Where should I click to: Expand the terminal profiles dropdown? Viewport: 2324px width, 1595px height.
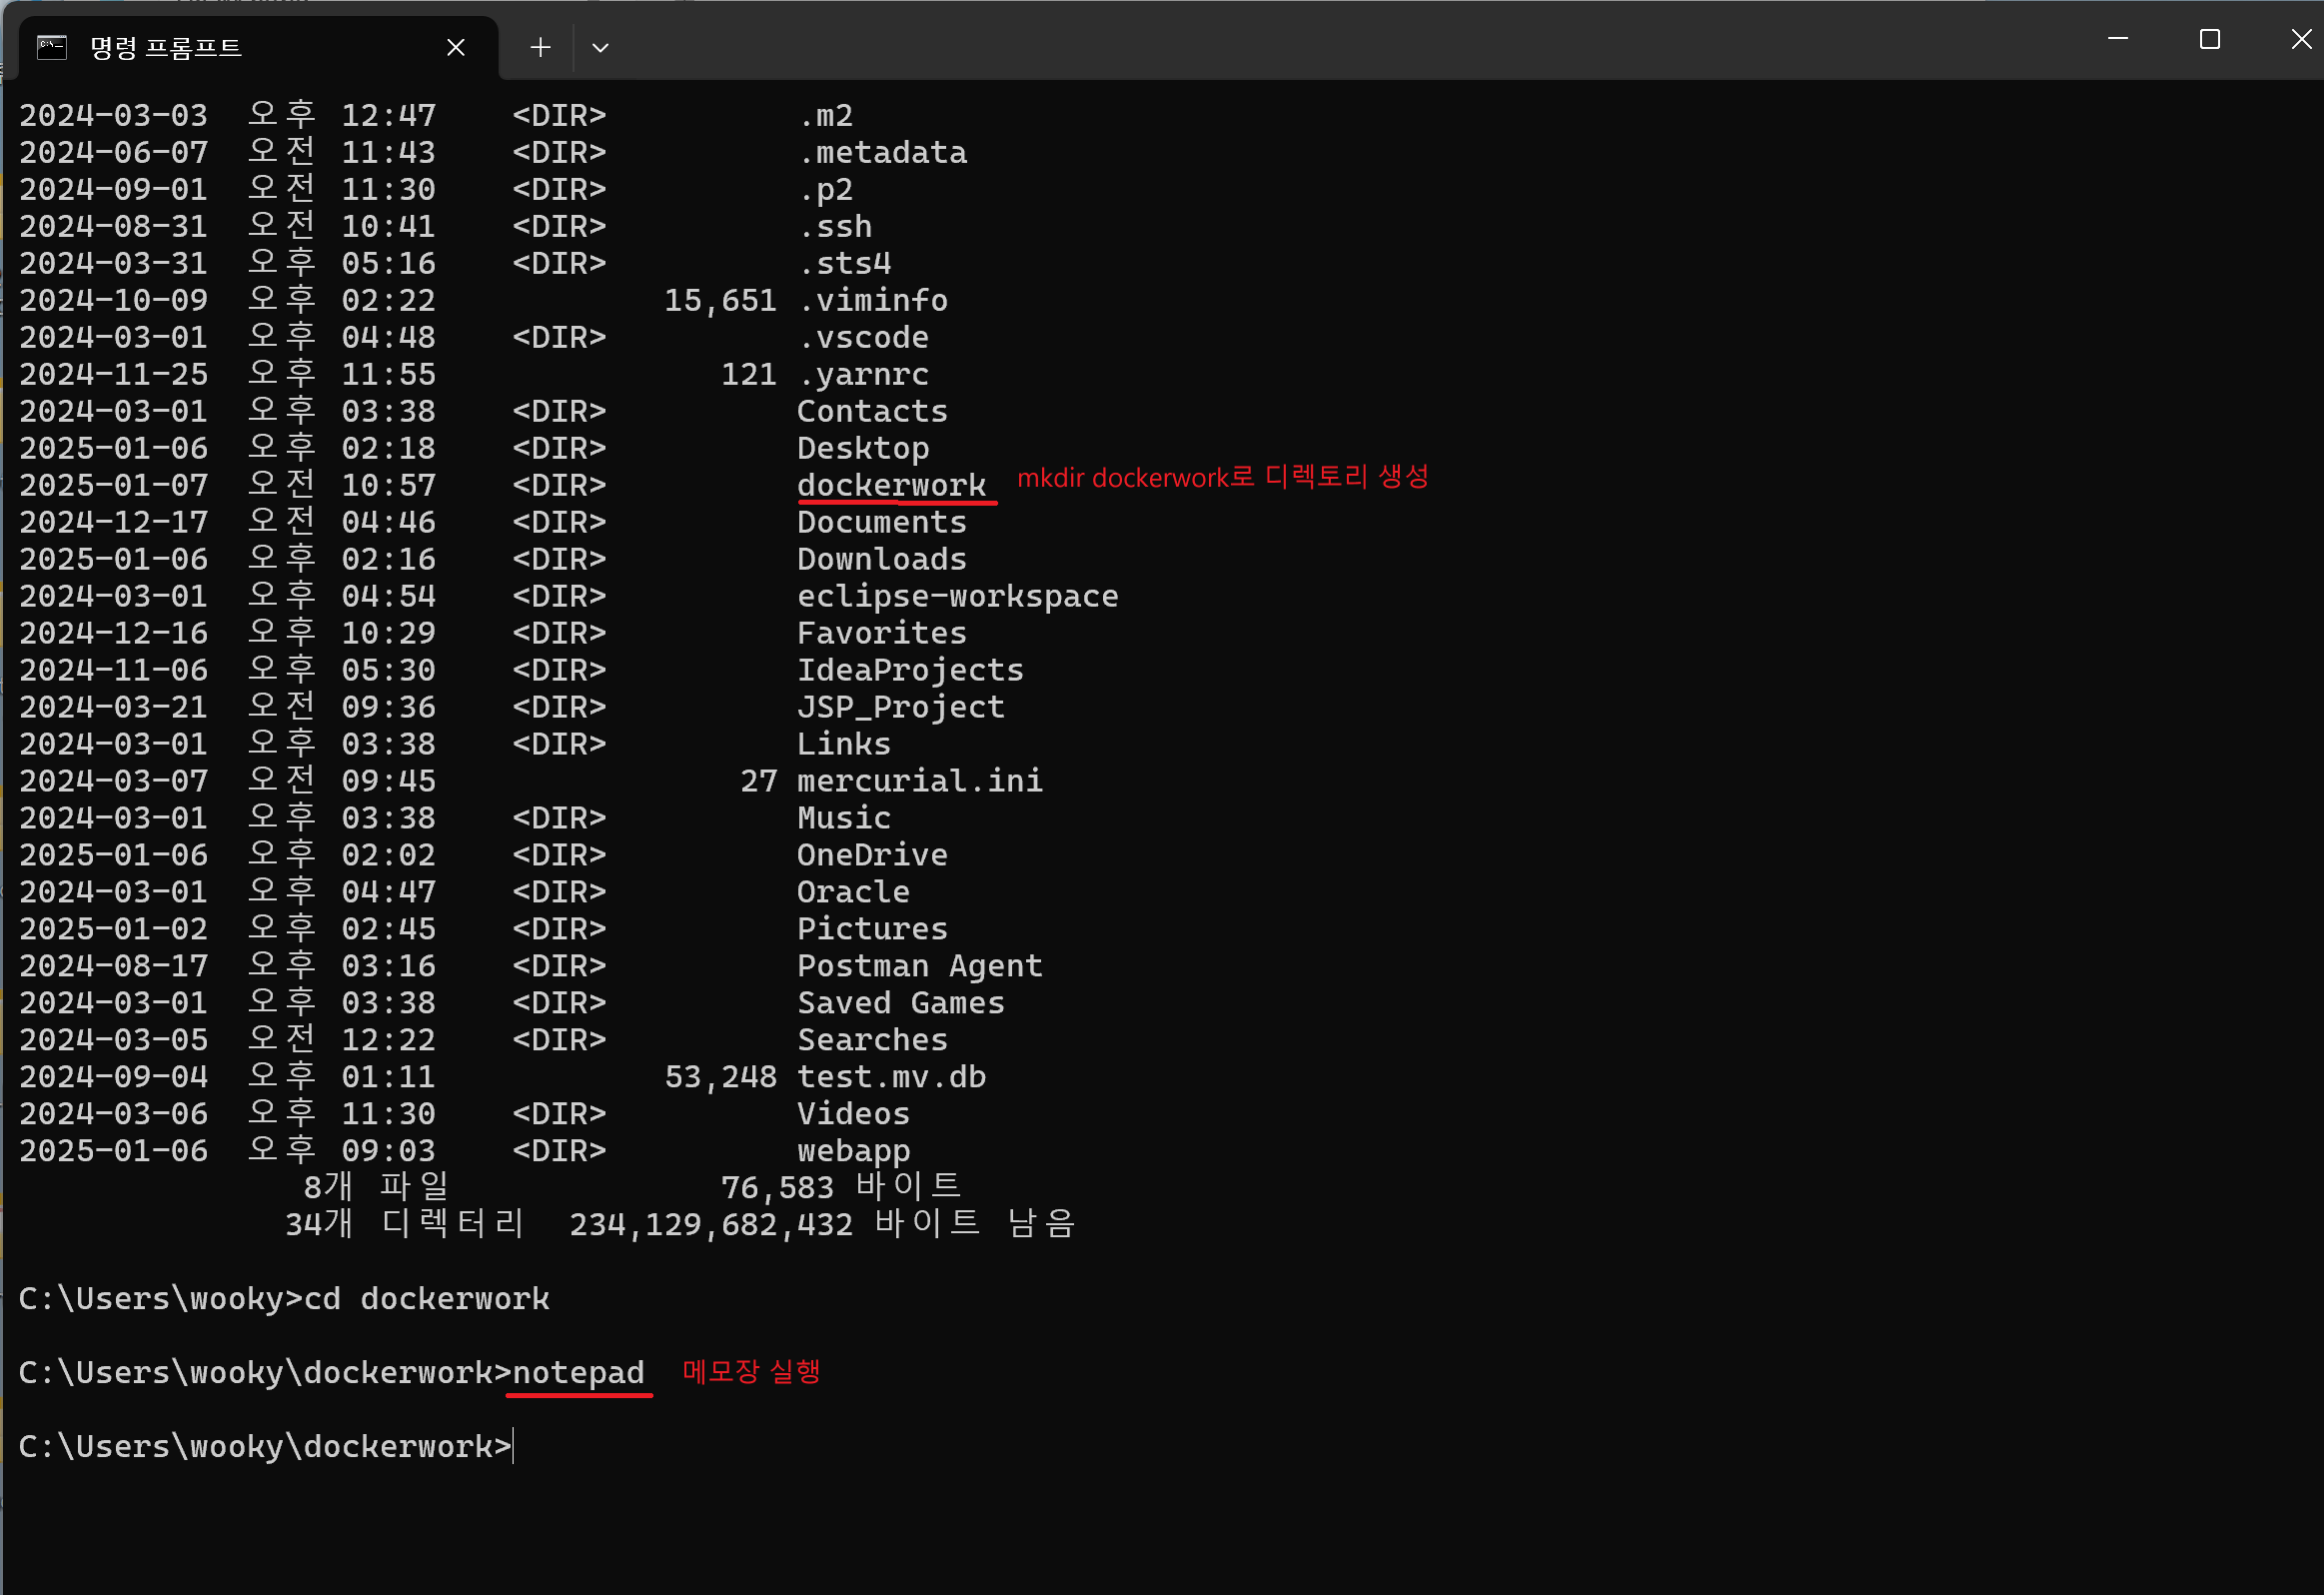(x=600, y=47)
